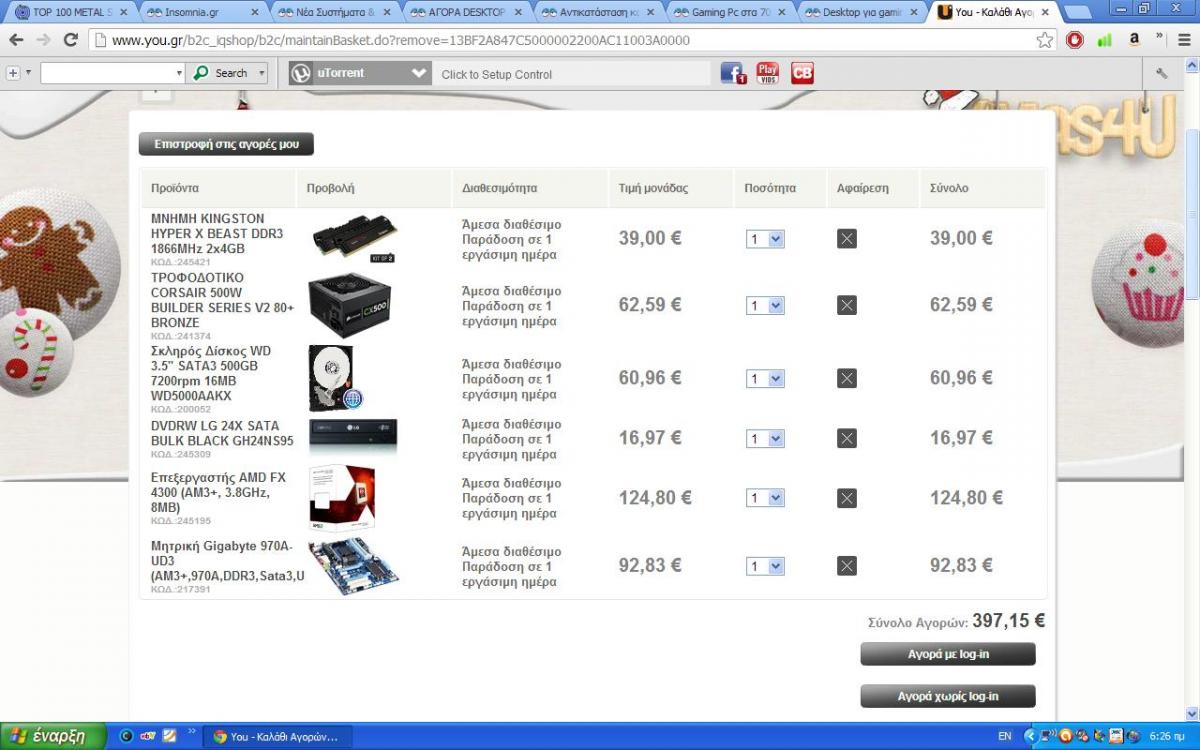
Task: Open Gigabyte 970A-UD3 motherboard product link
Action: tap(228, 561)
